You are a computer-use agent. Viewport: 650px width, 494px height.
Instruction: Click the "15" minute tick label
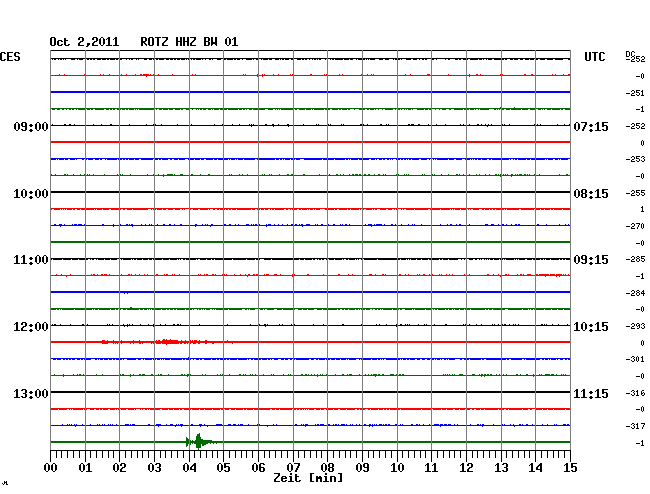click(x=570, y=468)
